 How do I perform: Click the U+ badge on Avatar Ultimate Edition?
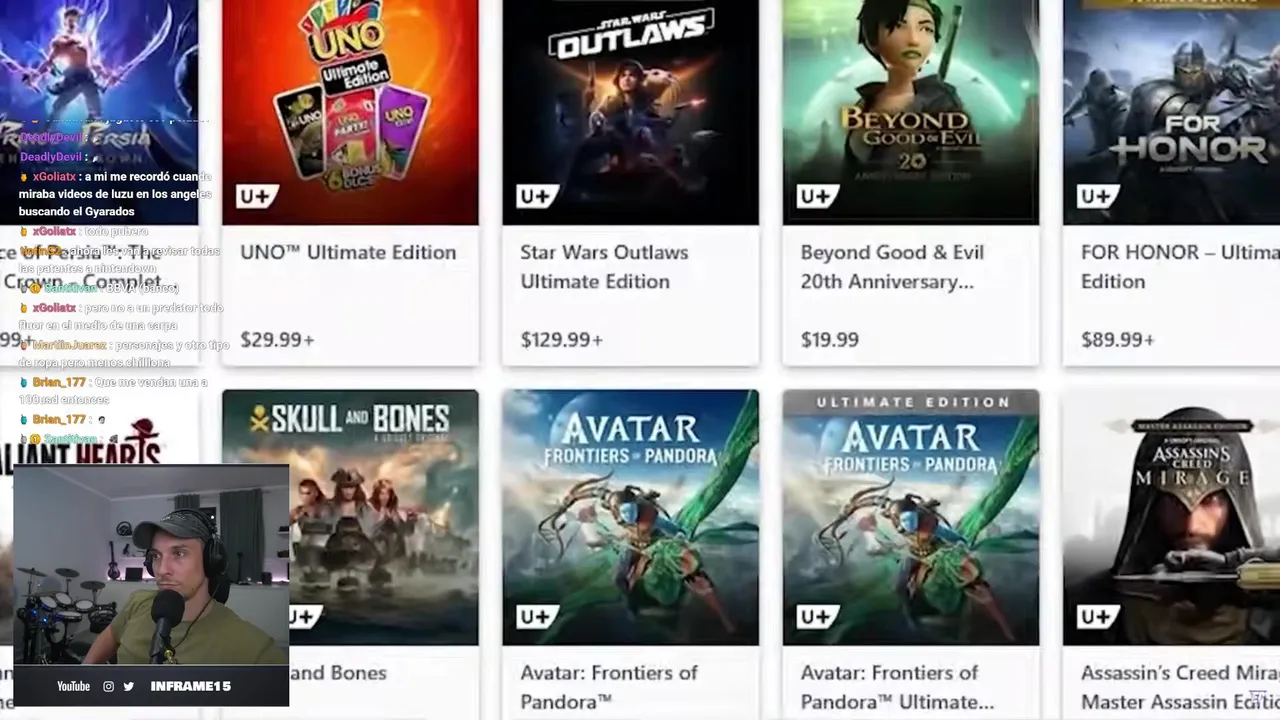pyautogui.click(x=815, y=616)
